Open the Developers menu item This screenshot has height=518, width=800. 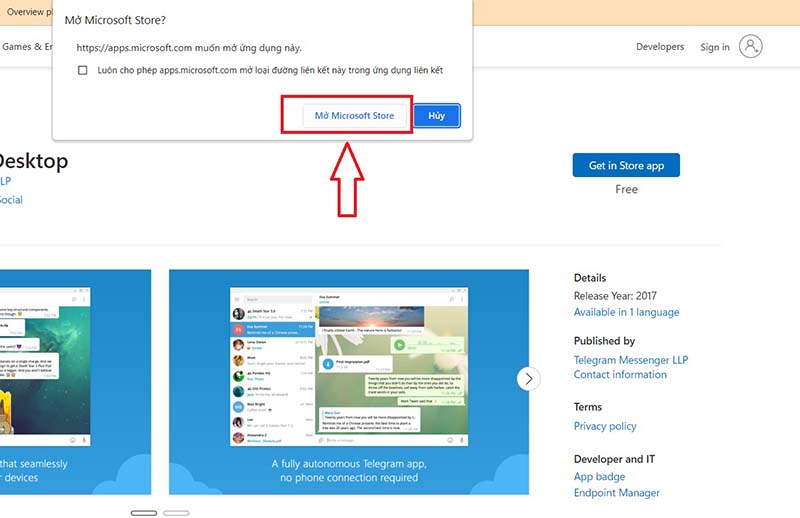660,47
